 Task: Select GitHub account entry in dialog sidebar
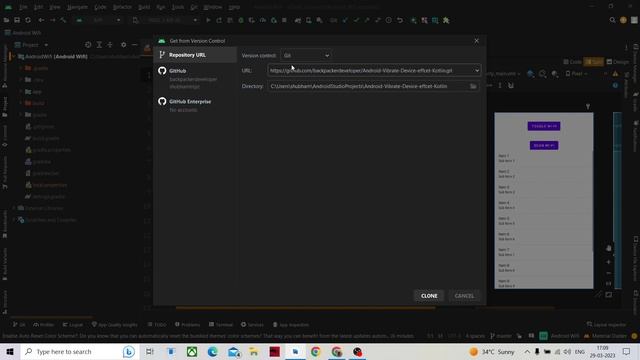(x=195, y=78)
